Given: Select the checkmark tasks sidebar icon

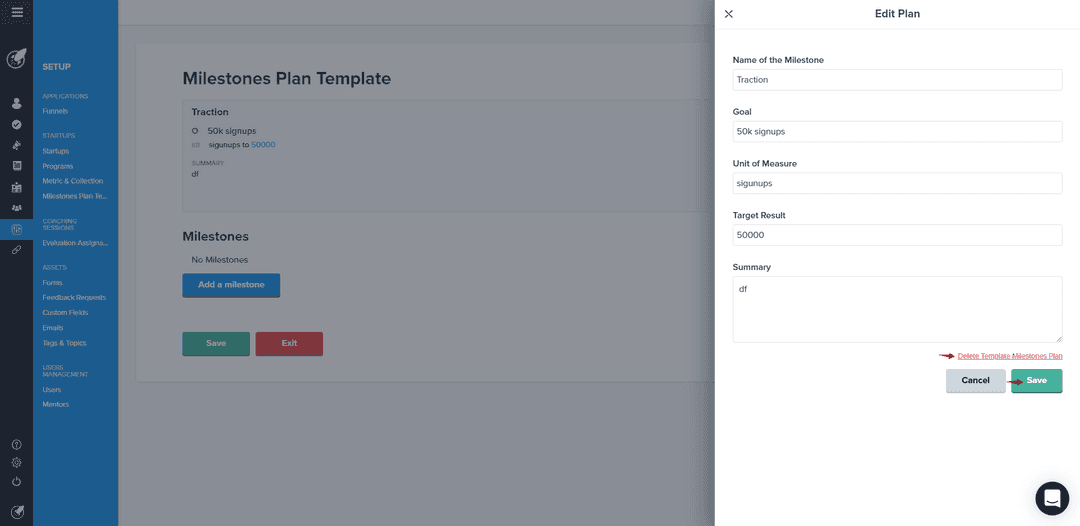Looking at the screenshot, I should (17, 125).
